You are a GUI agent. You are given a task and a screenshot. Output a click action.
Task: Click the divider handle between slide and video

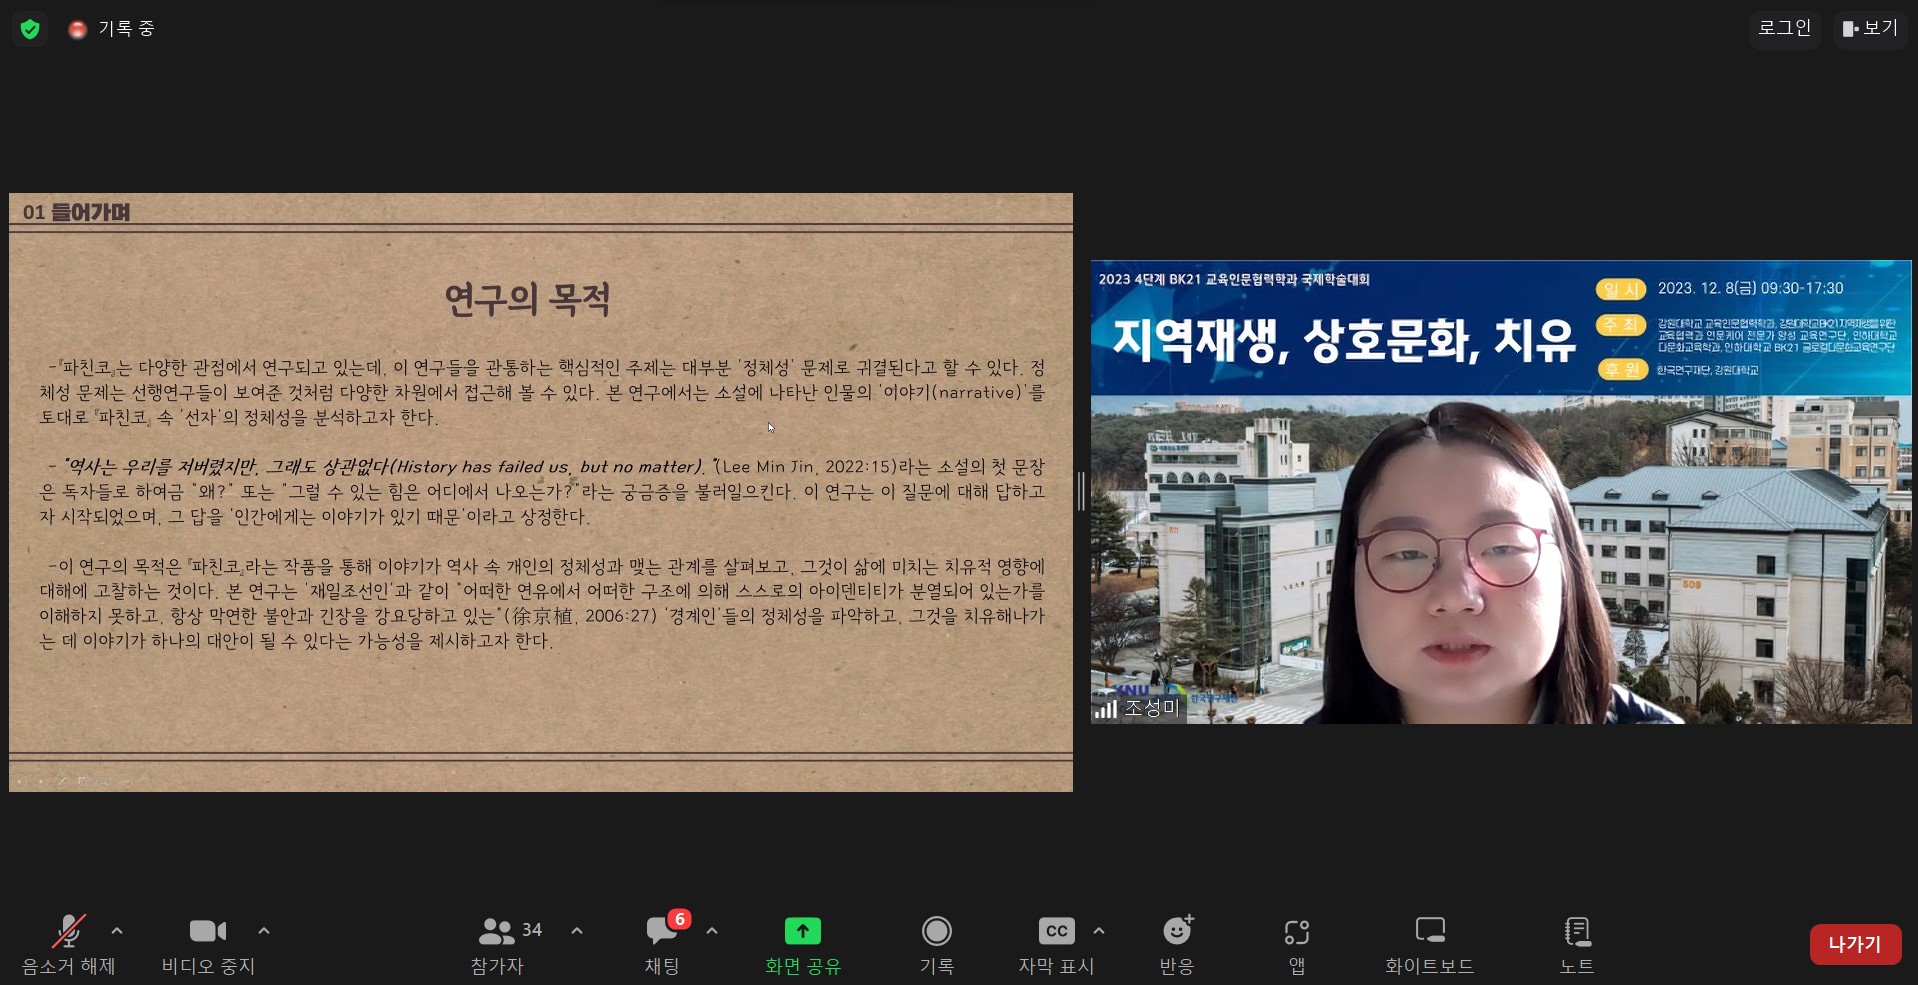(1082, 492)
